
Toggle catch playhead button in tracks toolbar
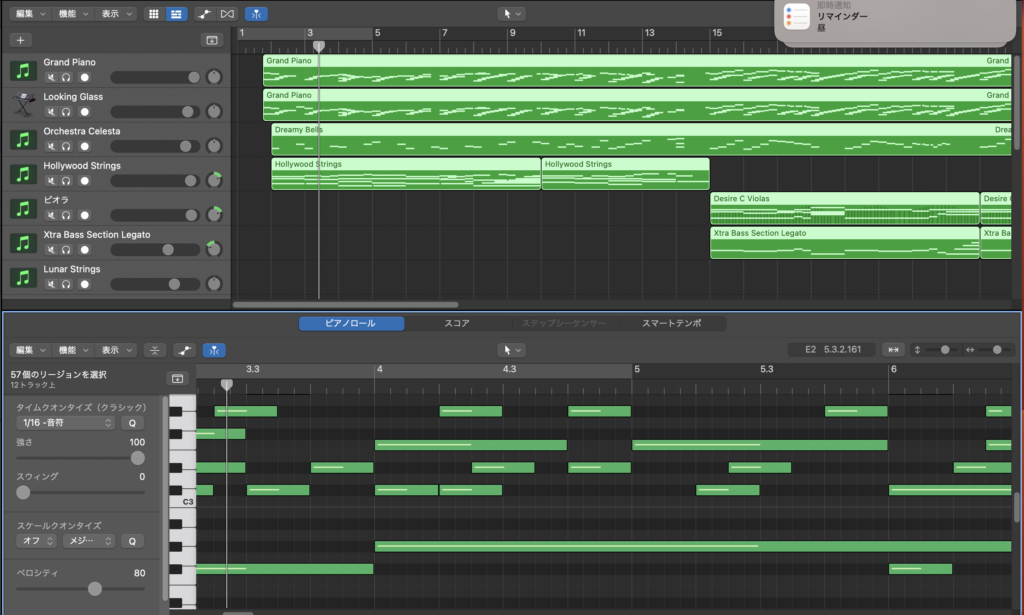coord(256,14)
